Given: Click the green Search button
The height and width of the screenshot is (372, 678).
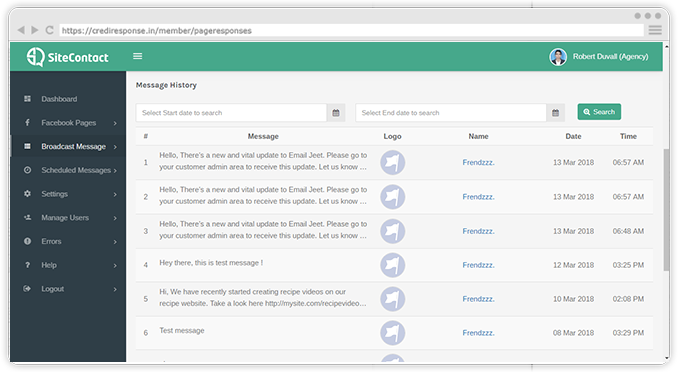Looking at the screenshot, I should (x=599, y=112).
